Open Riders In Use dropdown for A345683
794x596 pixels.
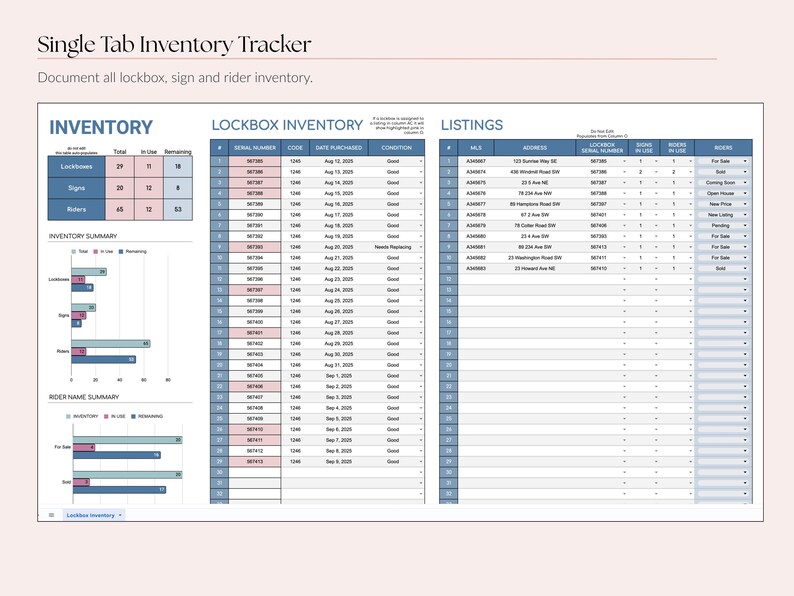[690, 269]
